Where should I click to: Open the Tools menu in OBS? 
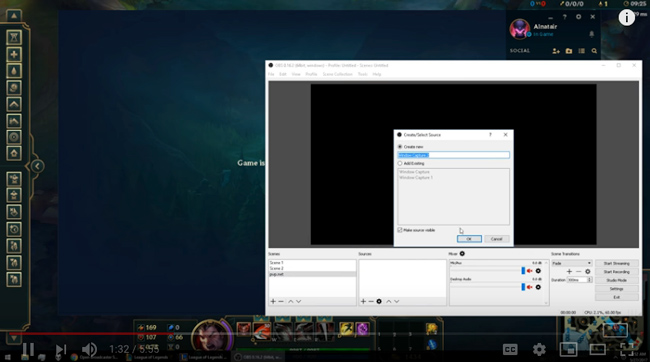click(363, 74)
